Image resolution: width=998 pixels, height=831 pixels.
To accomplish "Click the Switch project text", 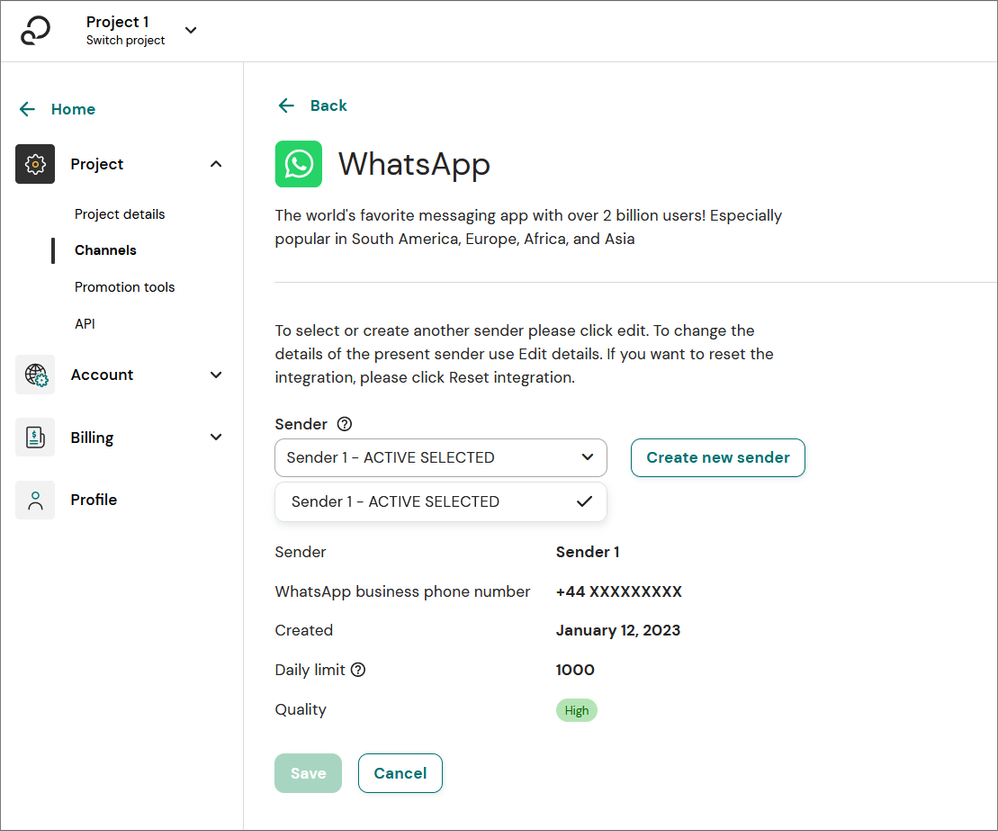I will click(x=125, y=40).
